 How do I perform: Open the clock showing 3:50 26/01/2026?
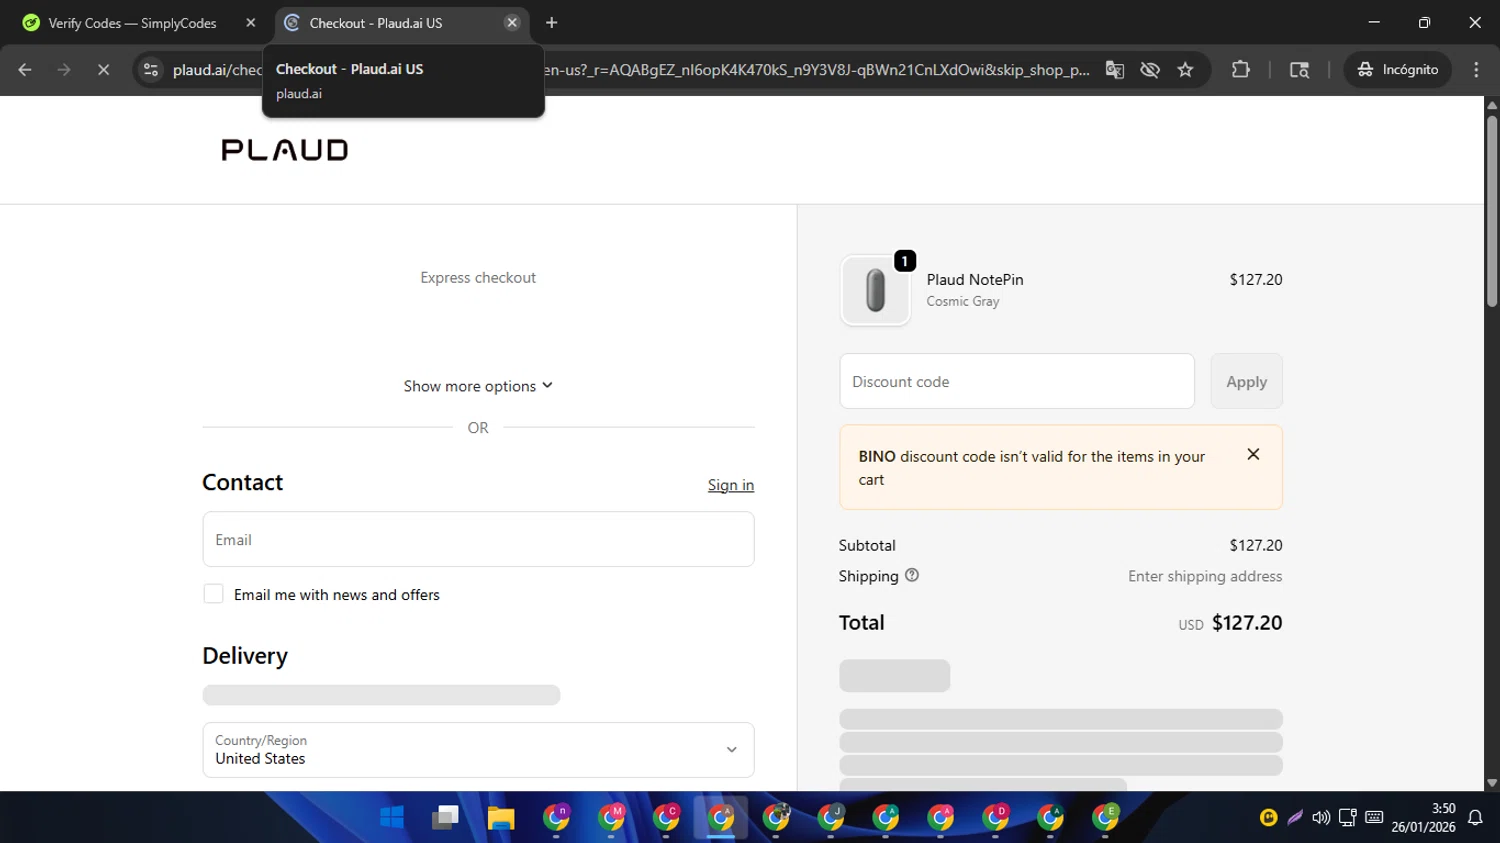(1423, 818)
